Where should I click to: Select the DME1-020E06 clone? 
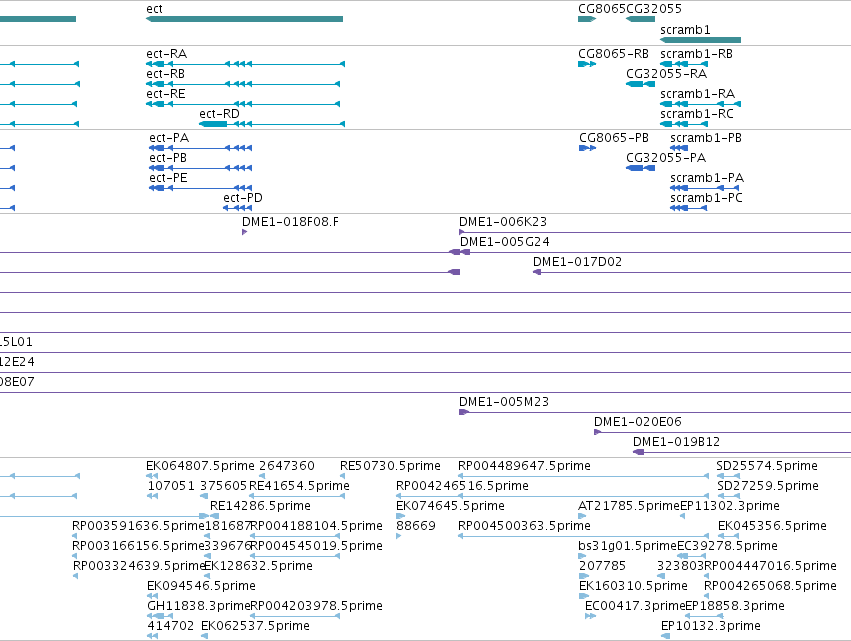[722, 433]
